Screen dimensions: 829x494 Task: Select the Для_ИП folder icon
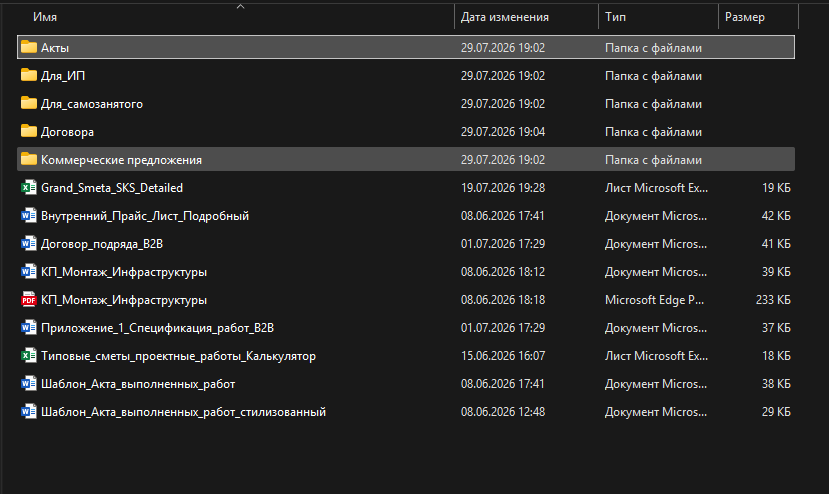[x=29, y=75]
